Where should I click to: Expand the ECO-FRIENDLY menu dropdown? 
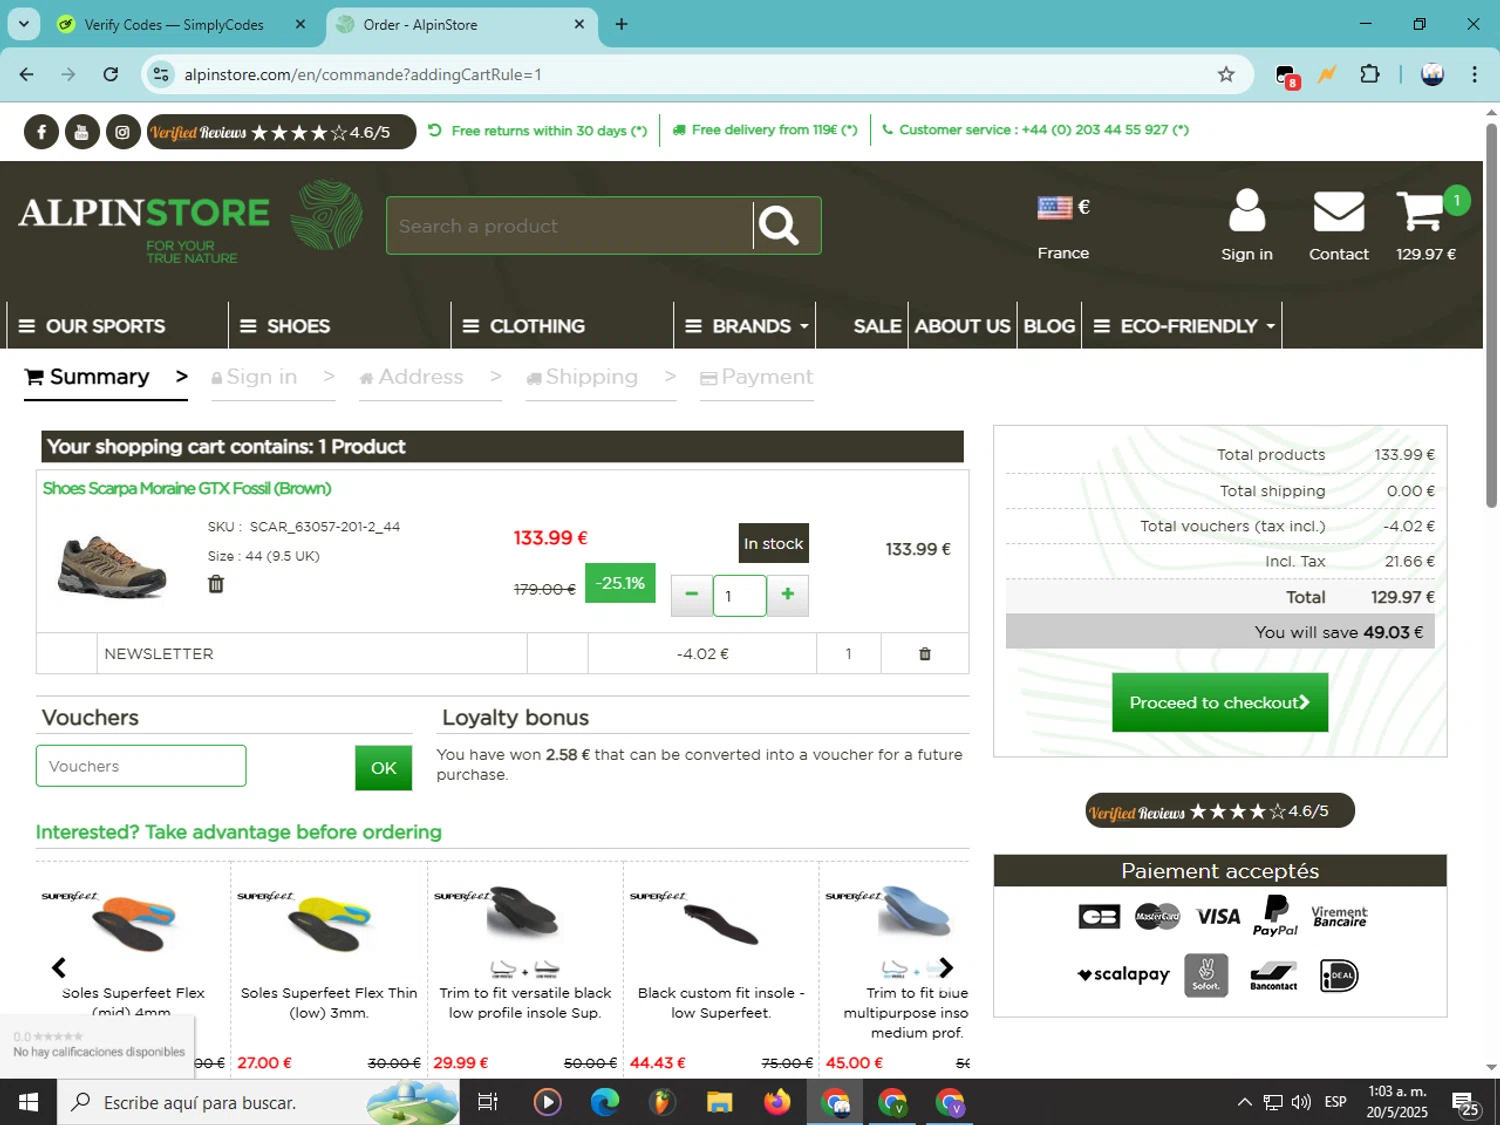[1184, 326]
